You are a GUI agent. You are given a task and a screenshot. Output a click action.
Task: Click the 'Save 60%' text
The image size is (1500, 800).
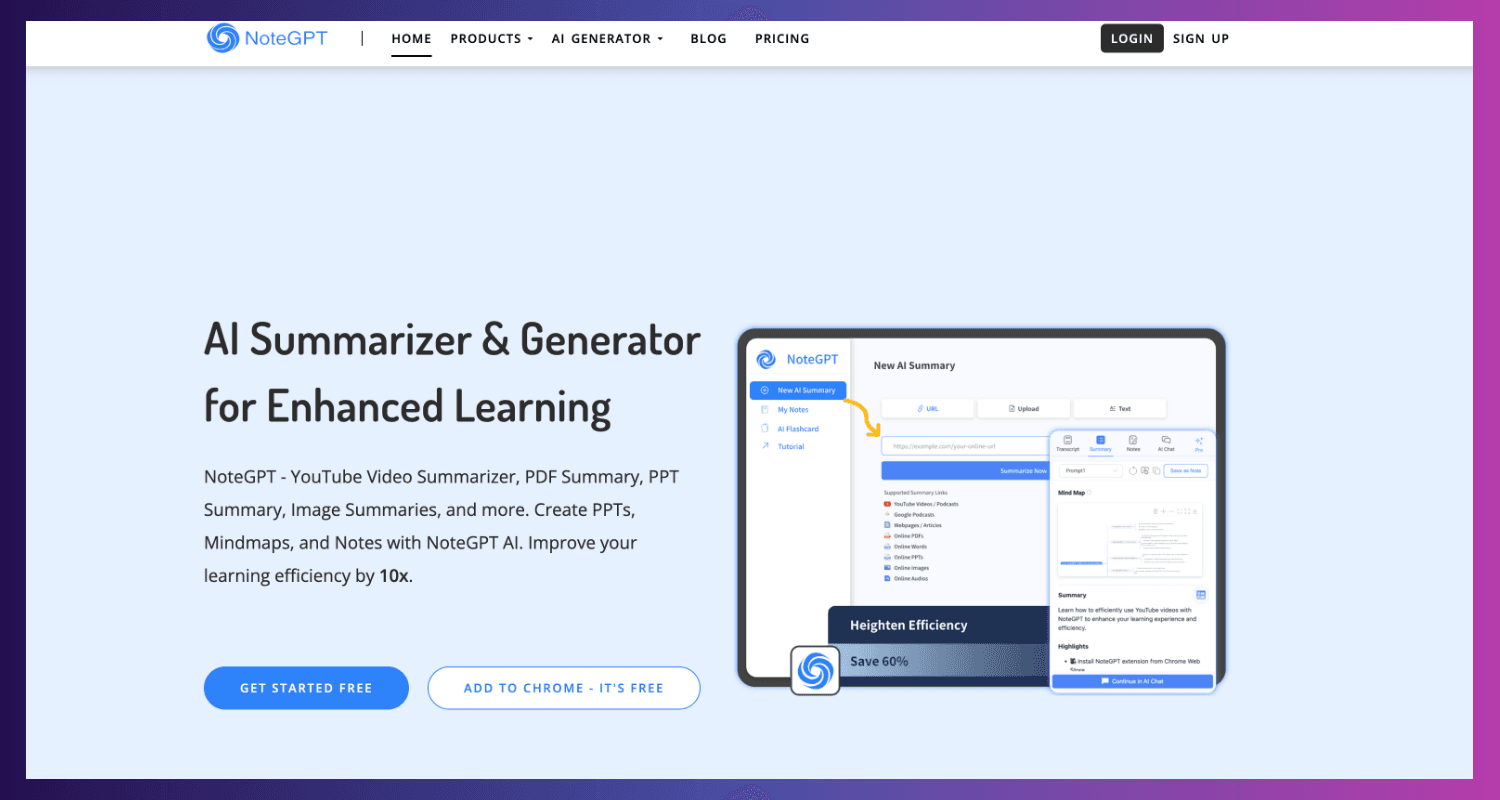click(x=879, y=661)
